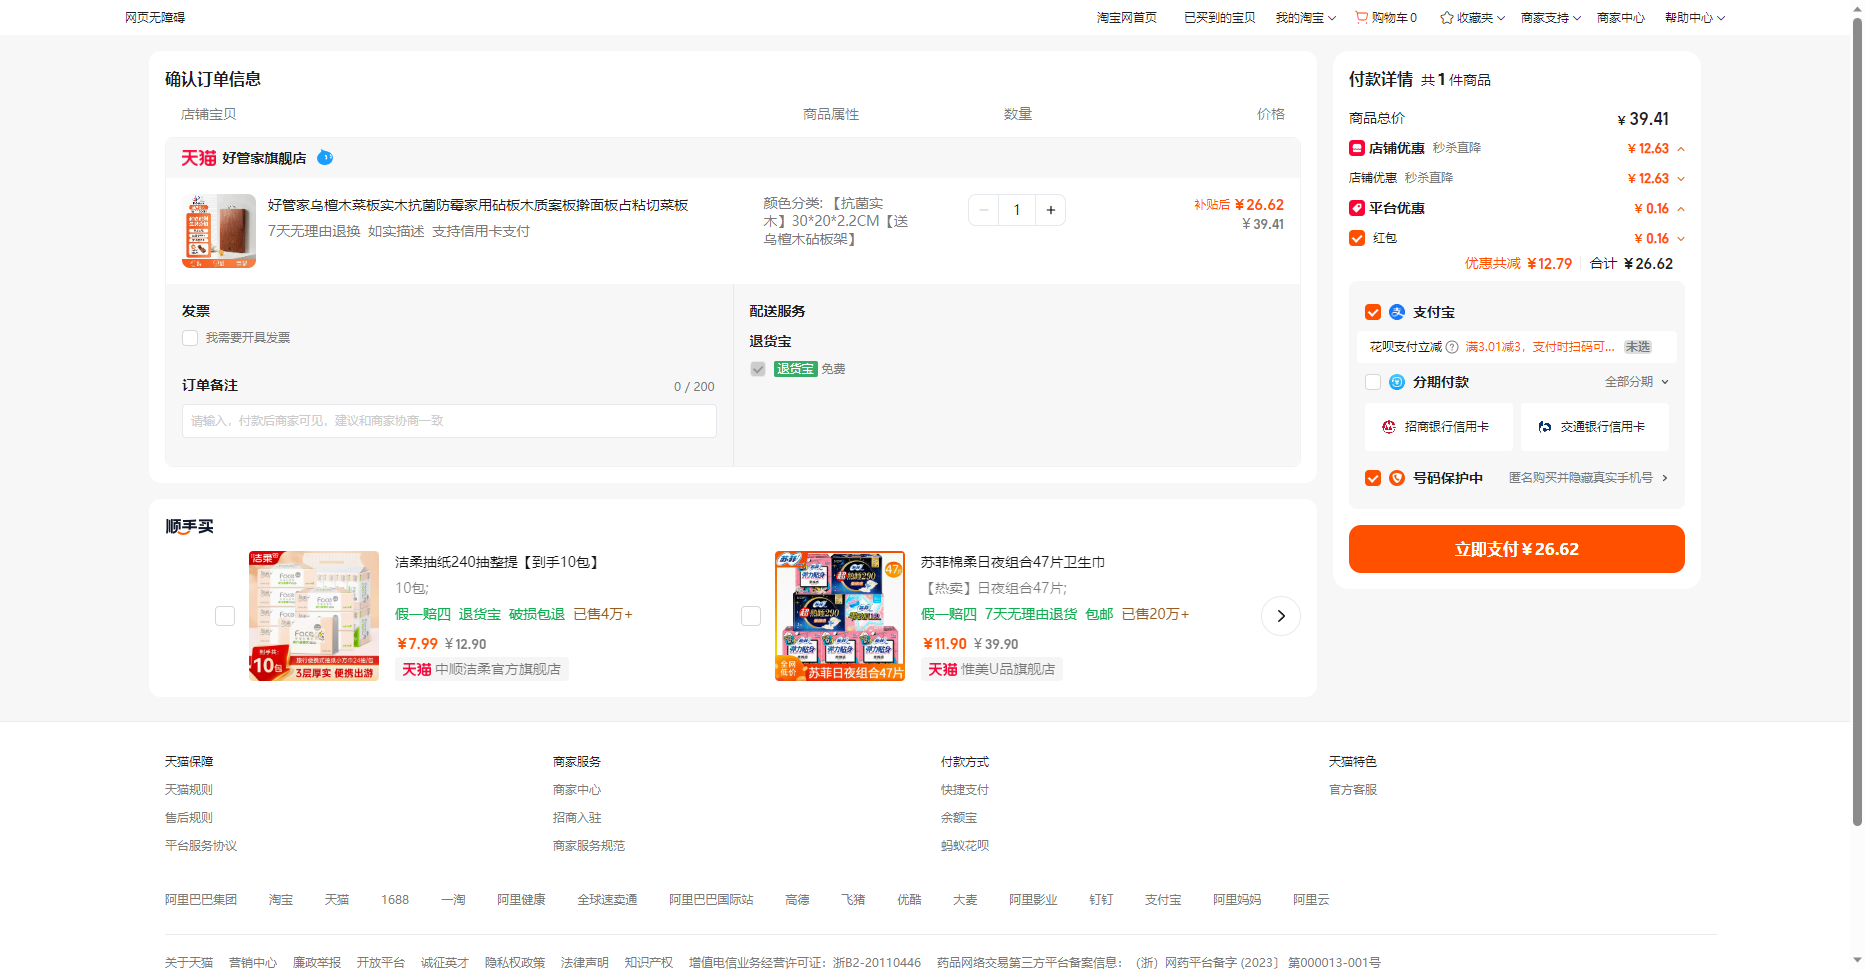The height and width of the screenshot is (969, 1865).
Task: Select the 苏菲卫生巾 add-on checkbox
Action: point(751,616)
